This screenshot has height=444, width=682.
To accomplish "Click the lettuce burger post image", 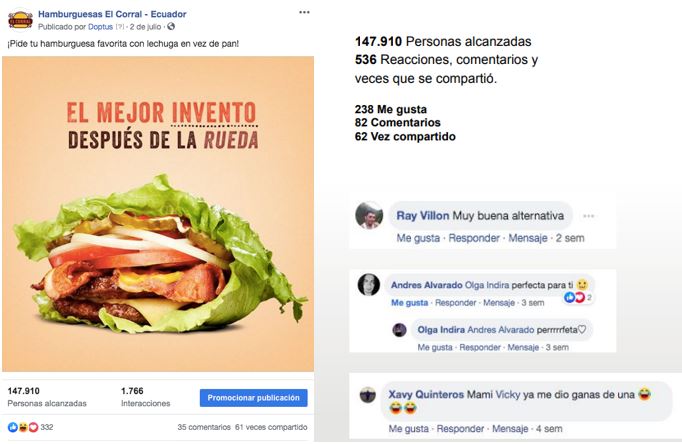I will click(x=158, y=214).
